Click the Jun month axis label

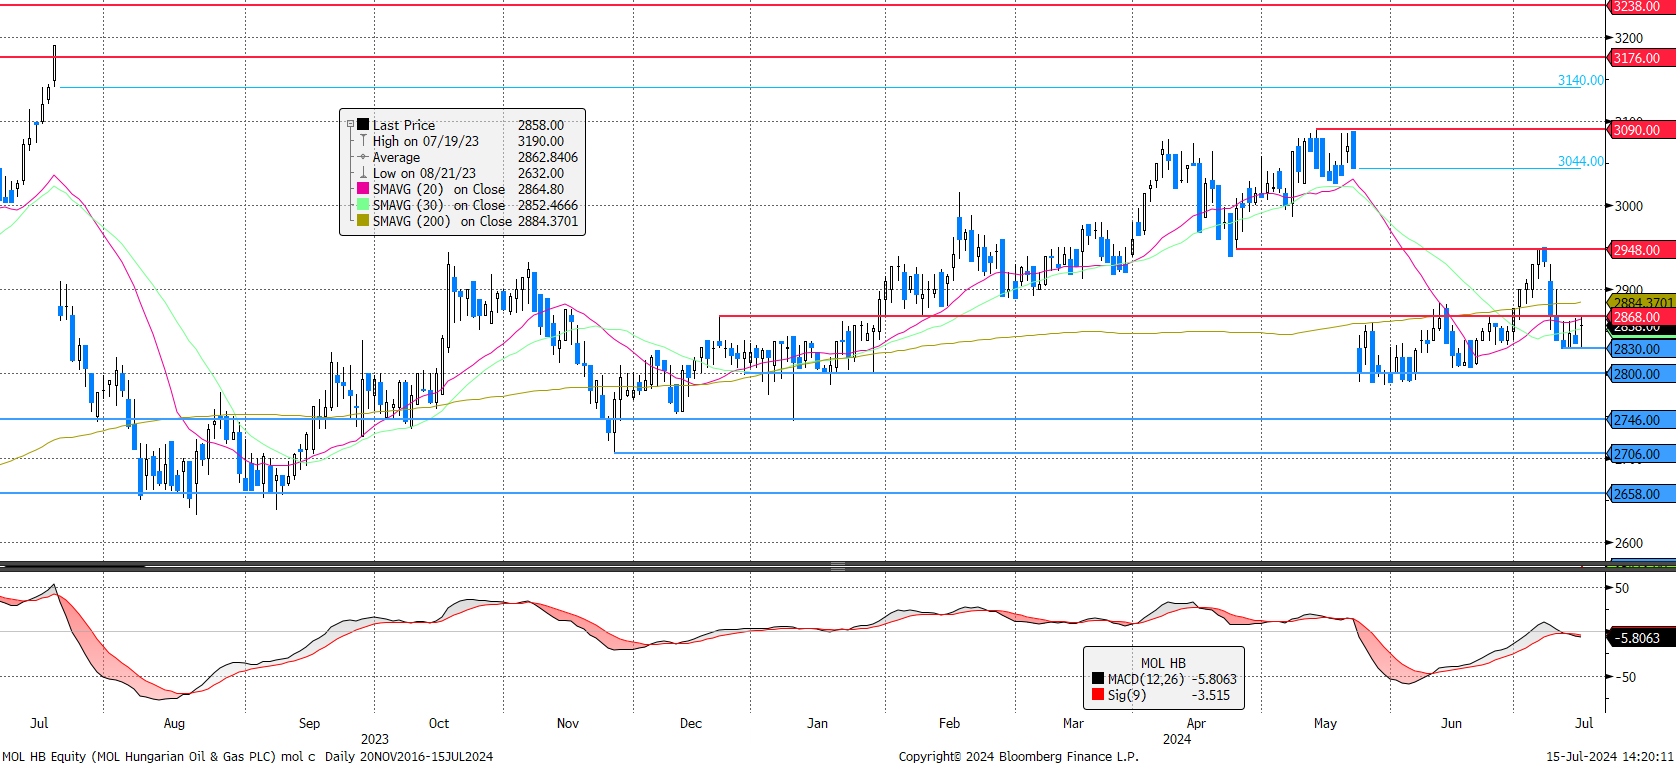pyautogui.click(x=1451, y=723)
